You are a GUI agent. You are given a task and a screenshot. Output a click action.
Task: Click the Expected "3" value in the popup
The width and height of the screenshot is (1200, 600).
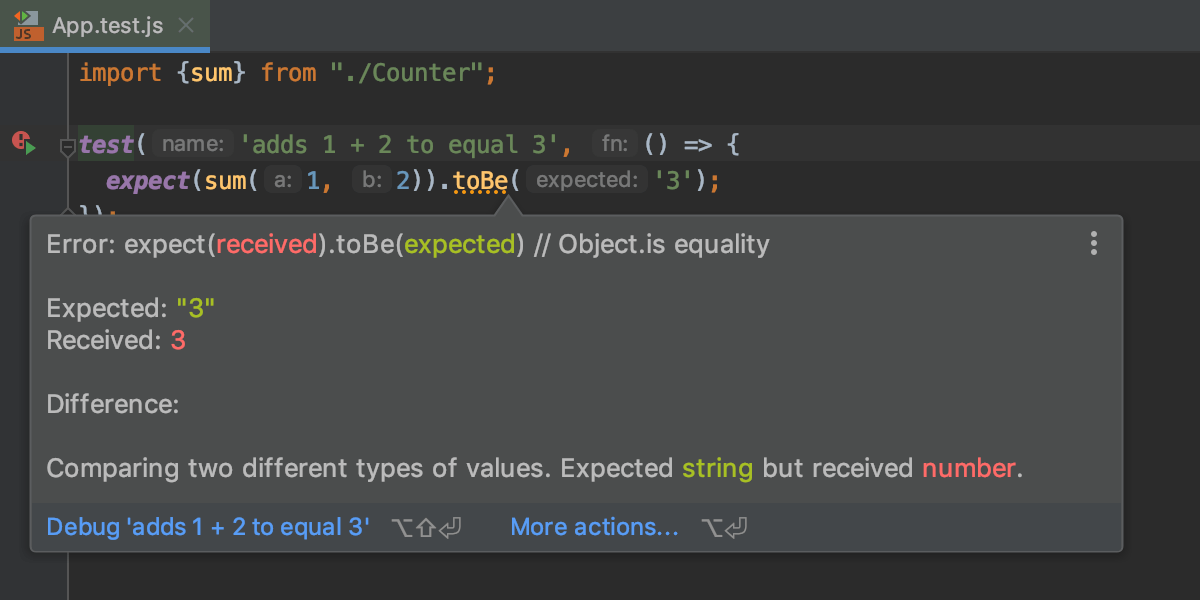[x=197, y=307]
